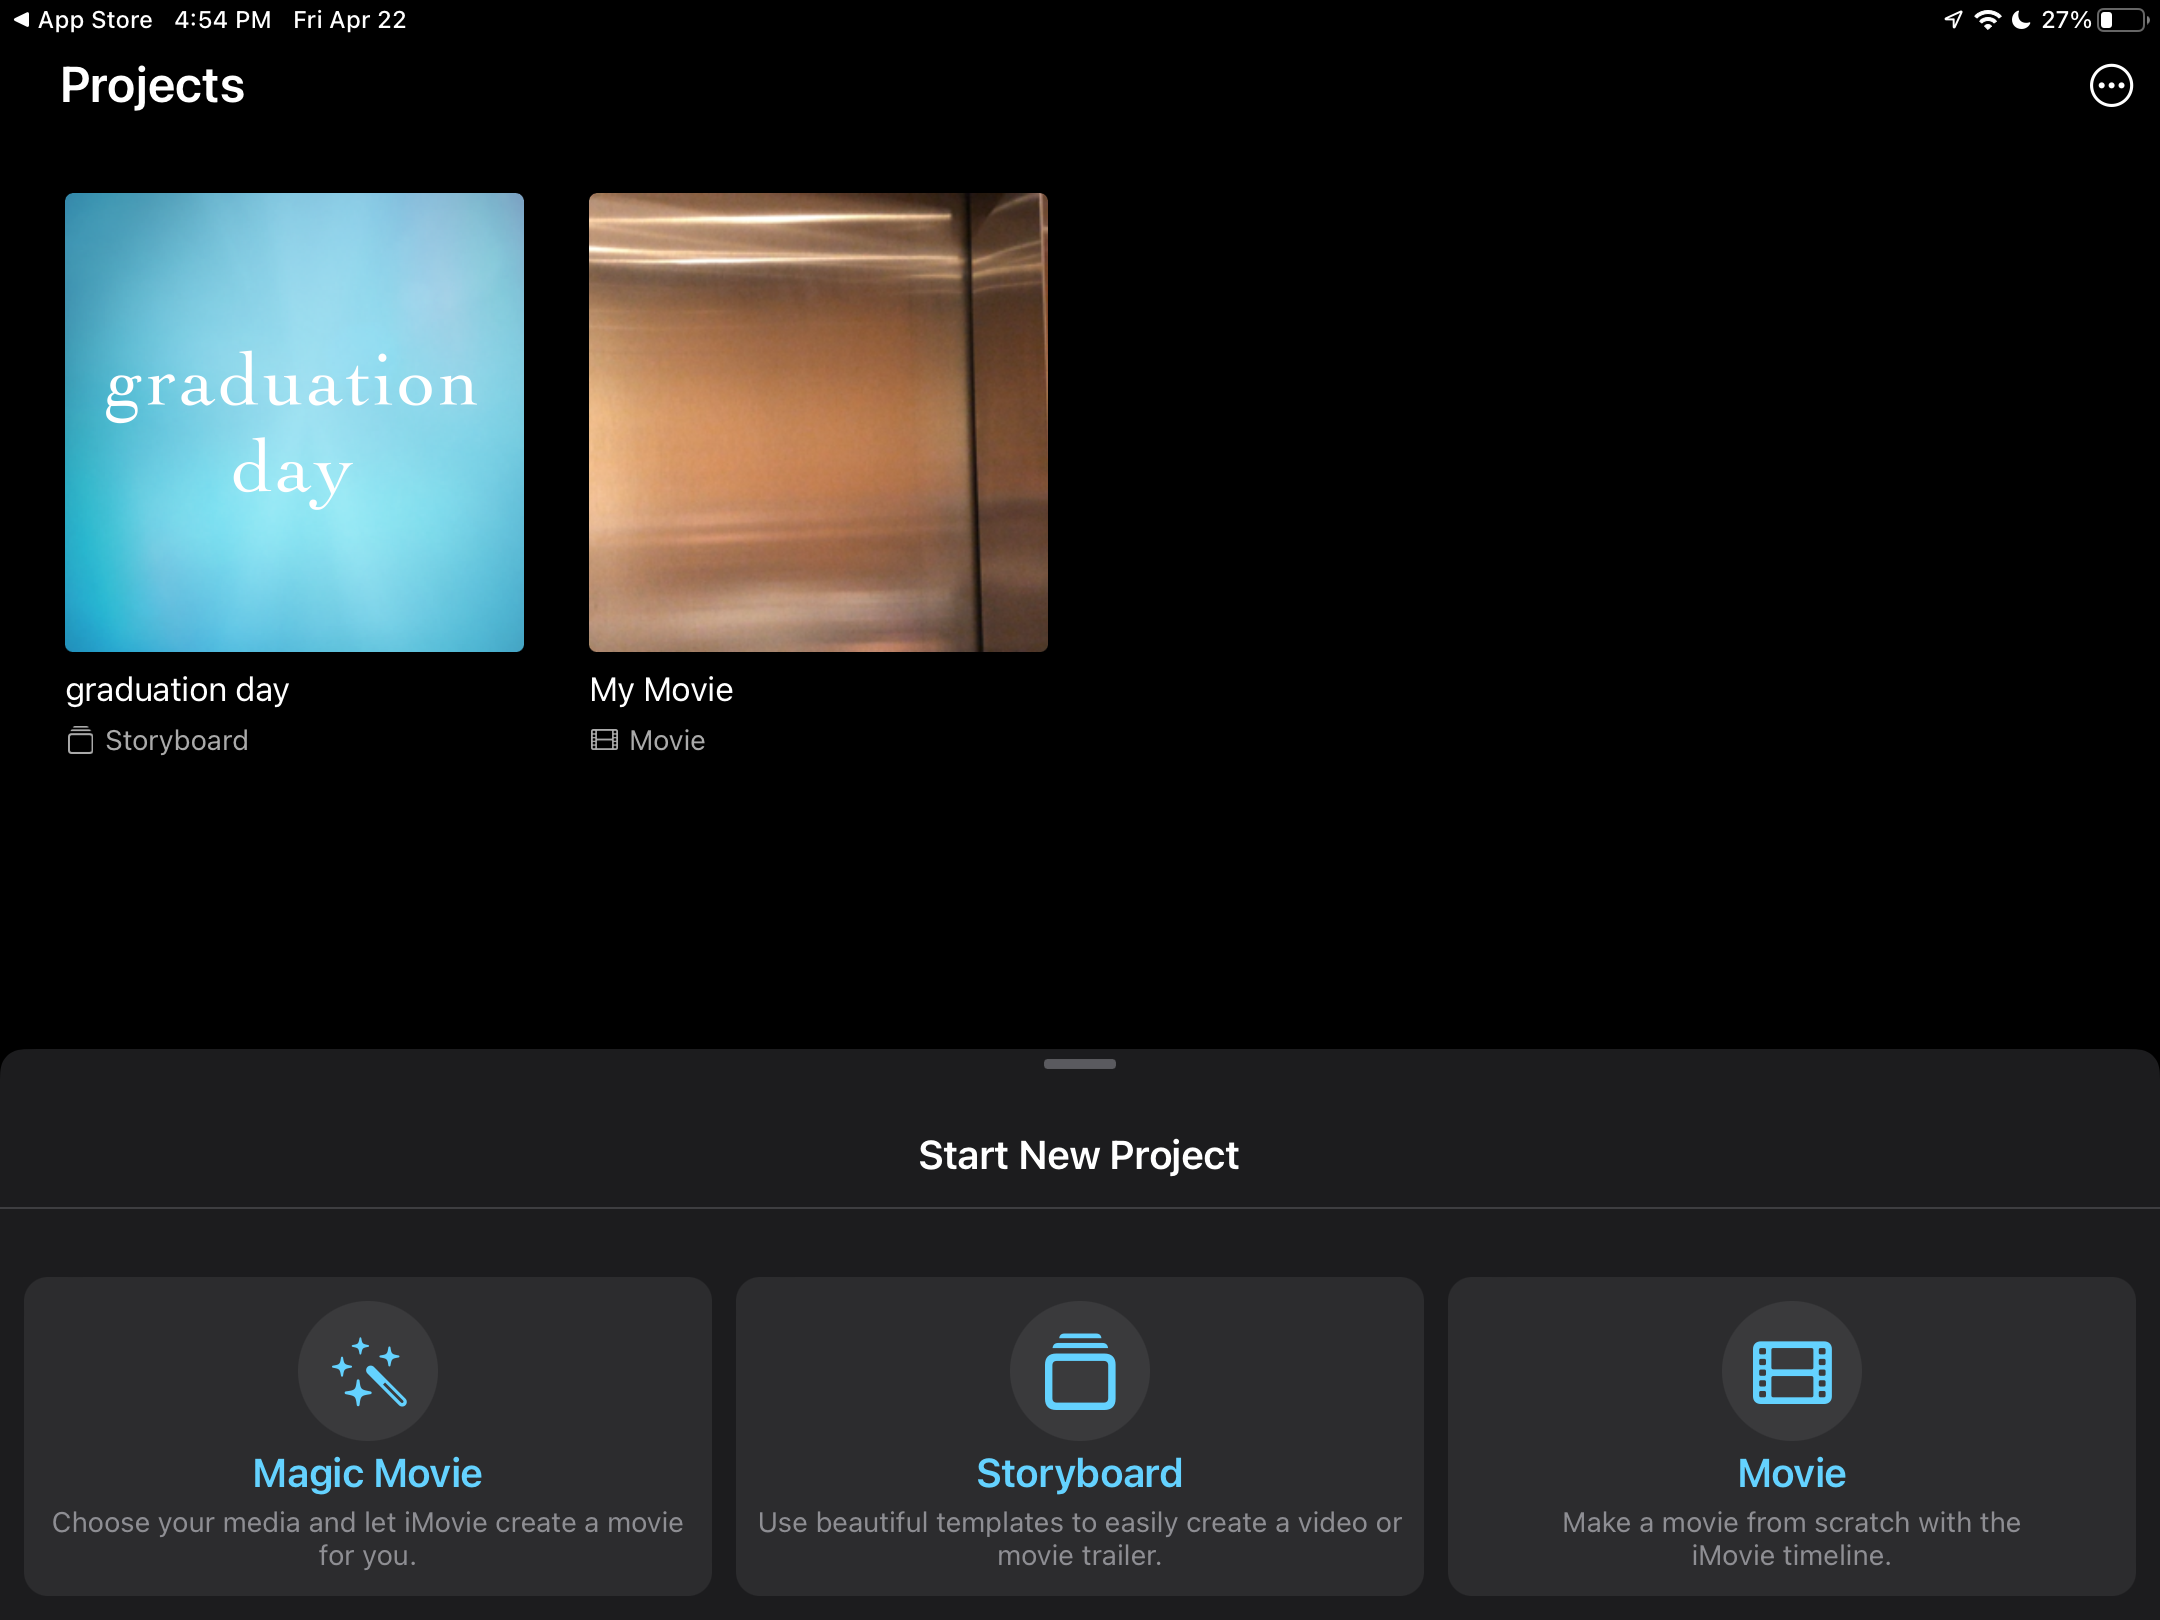Click the location services arrow icon
The width and height of the screenshot is (2160, 1620).
[1953, 20]
